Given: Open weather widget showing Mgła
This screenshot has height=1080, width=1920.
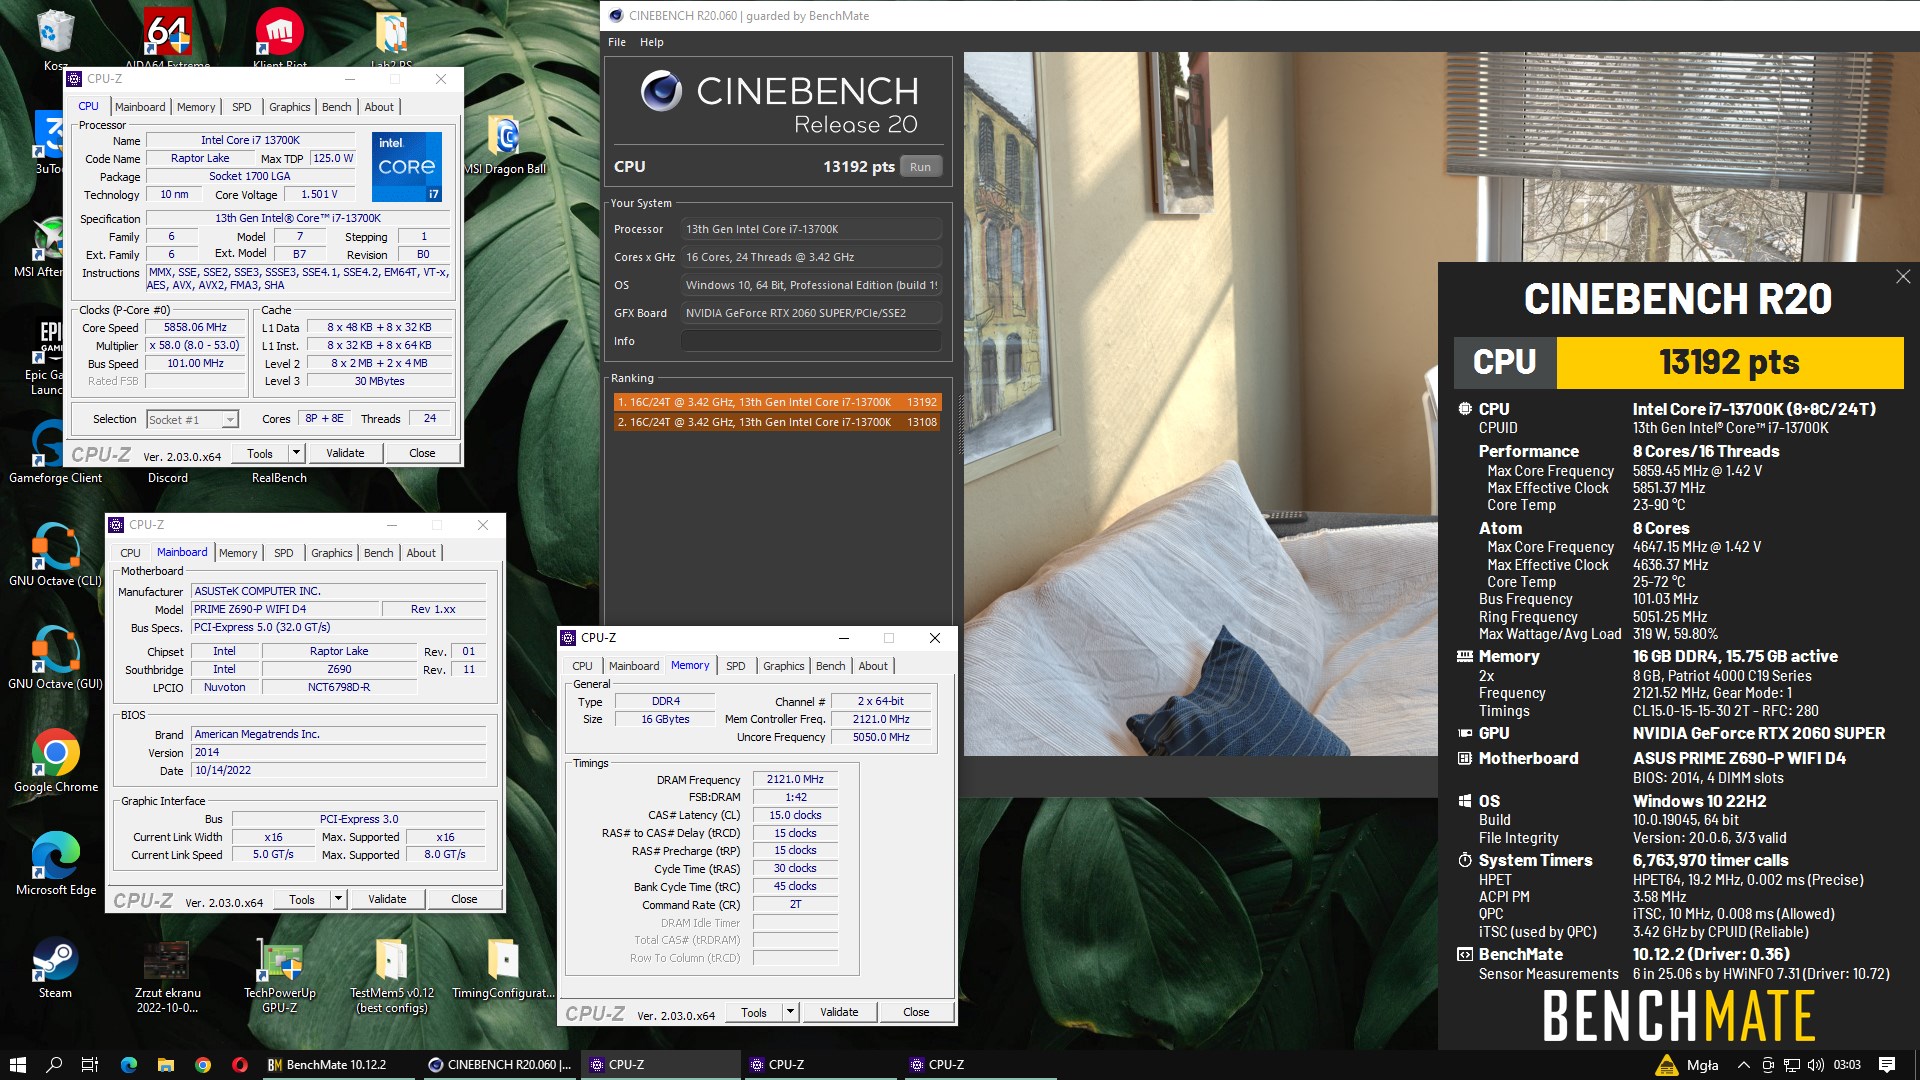Looking at the screenshot, I should tap(1687, 1065).
